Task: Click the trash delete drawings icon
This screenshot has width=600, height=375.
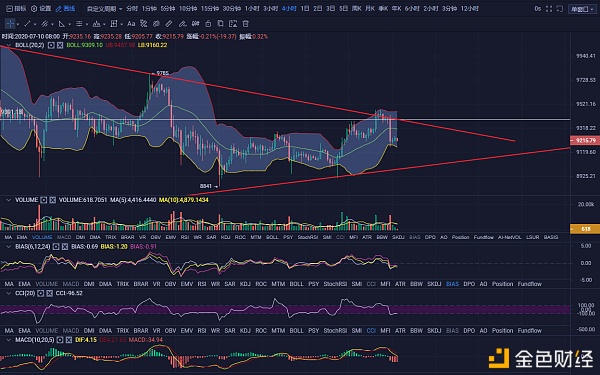Action: click(246, 24)
